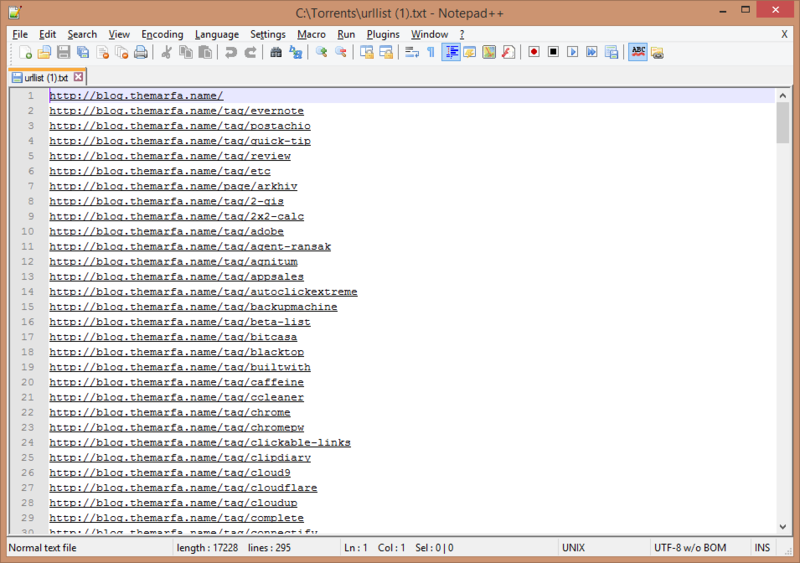This screenshot has height=563, width=800.
Task: Select the urllist (1).txt tab
Action: point(46,77)
